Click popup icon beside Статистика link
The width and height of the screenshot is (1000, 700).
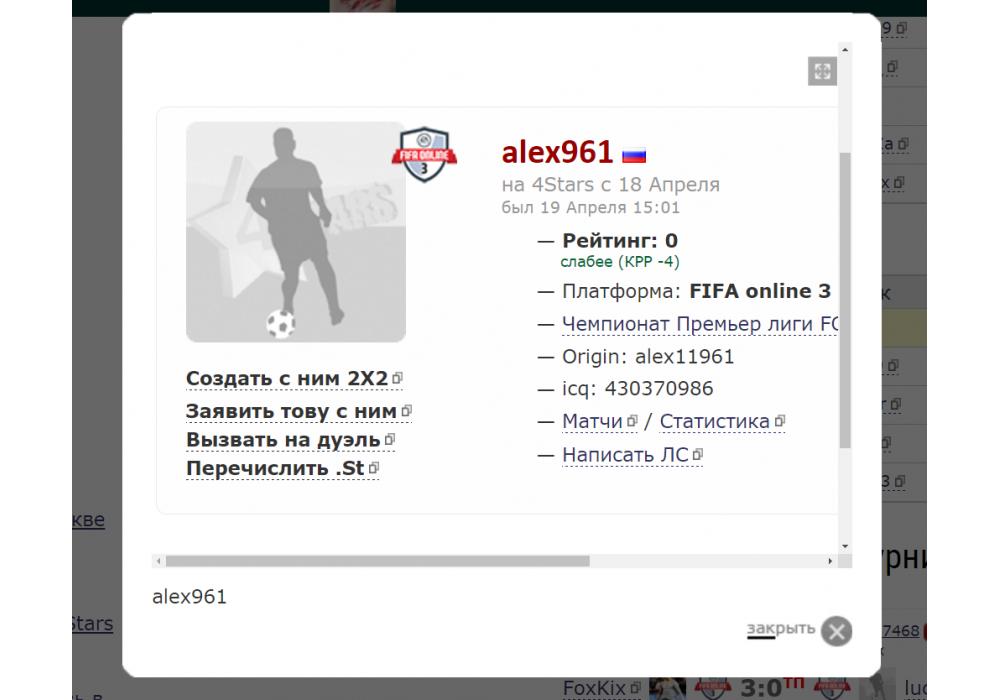[x=780, y=421]
